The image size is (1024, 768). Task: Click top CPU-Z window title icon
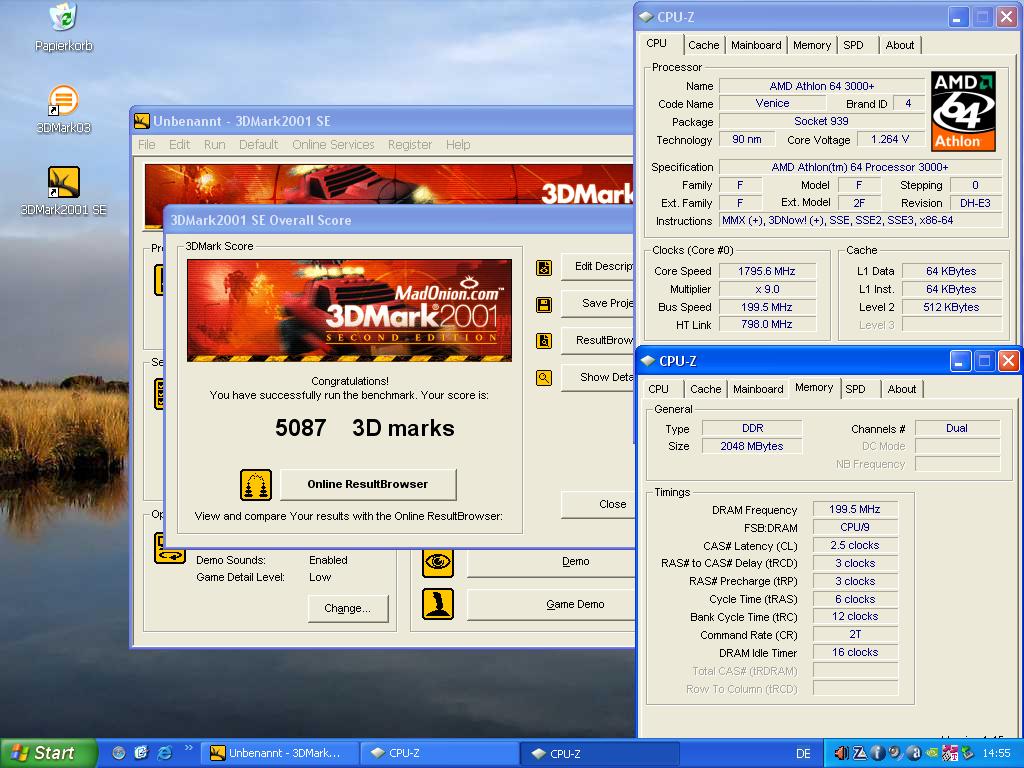pos(646,17)
